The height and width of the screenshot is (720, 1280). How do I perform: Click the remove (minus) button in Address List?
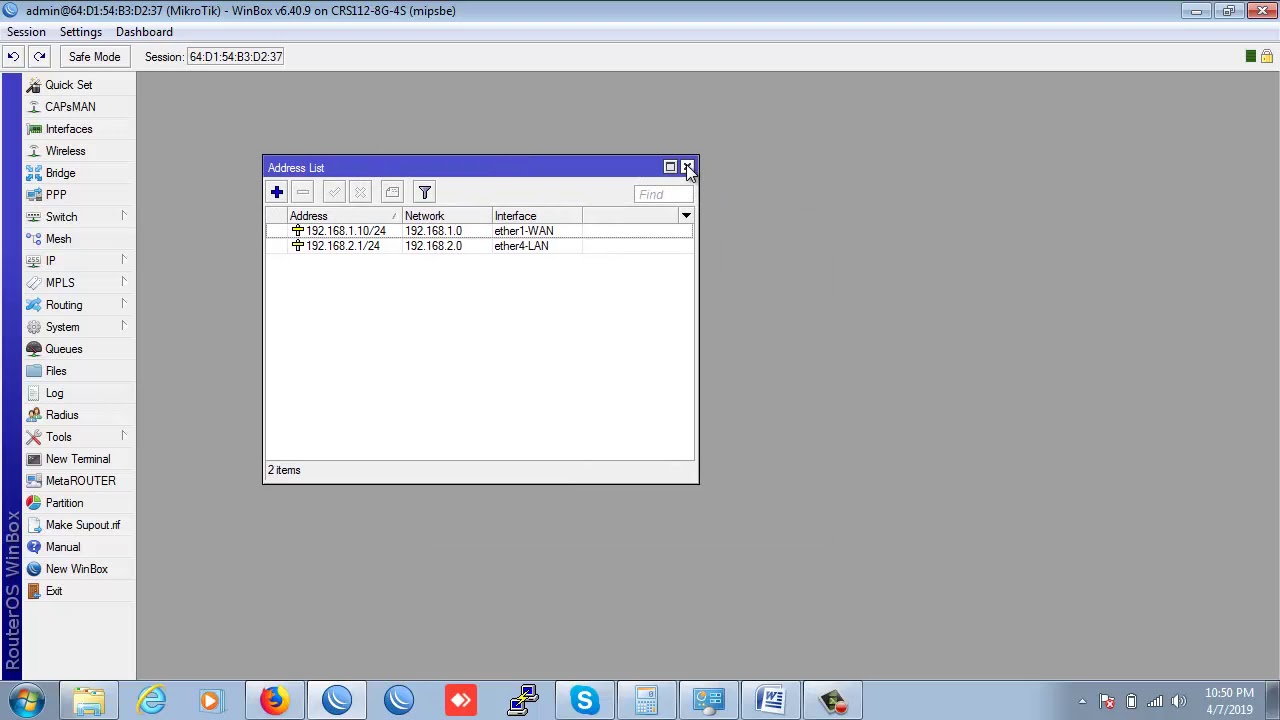click(x=303, y=192)
